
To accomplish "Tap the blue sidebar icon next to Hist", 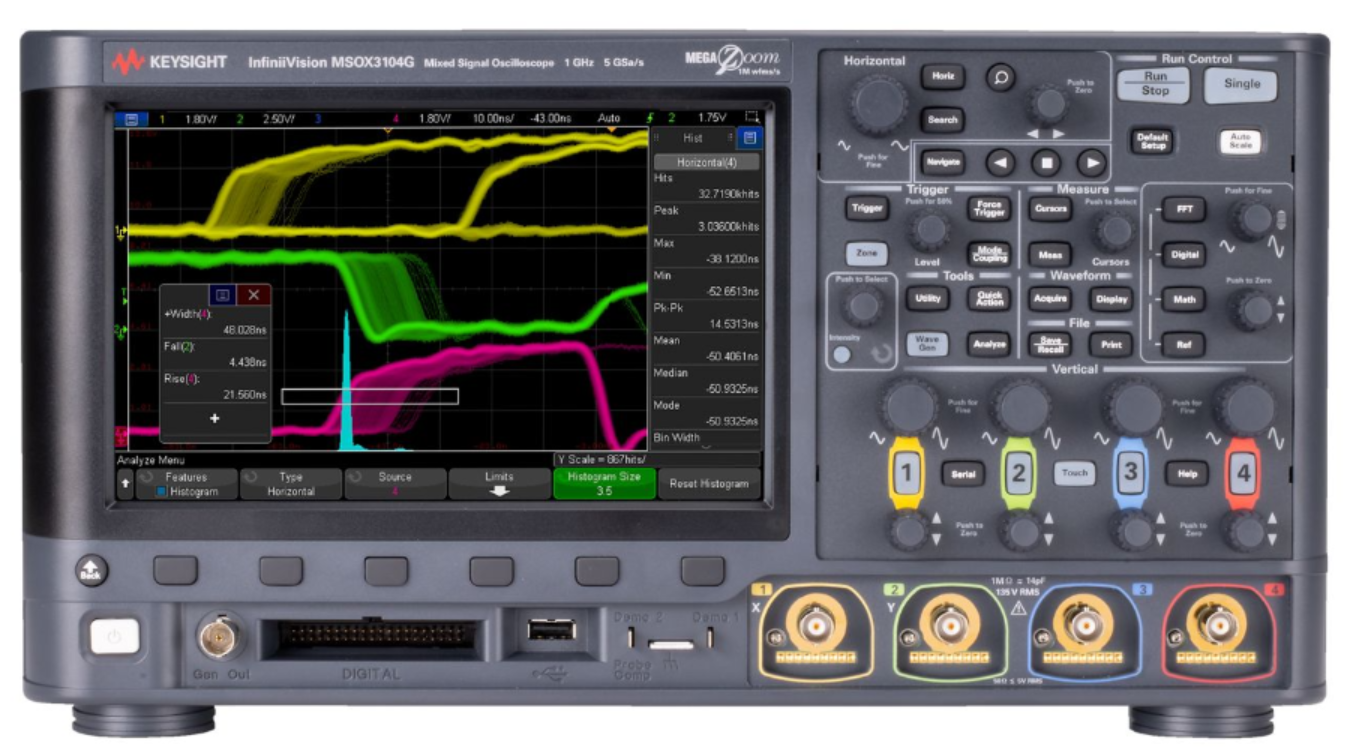I will point(750,138).
